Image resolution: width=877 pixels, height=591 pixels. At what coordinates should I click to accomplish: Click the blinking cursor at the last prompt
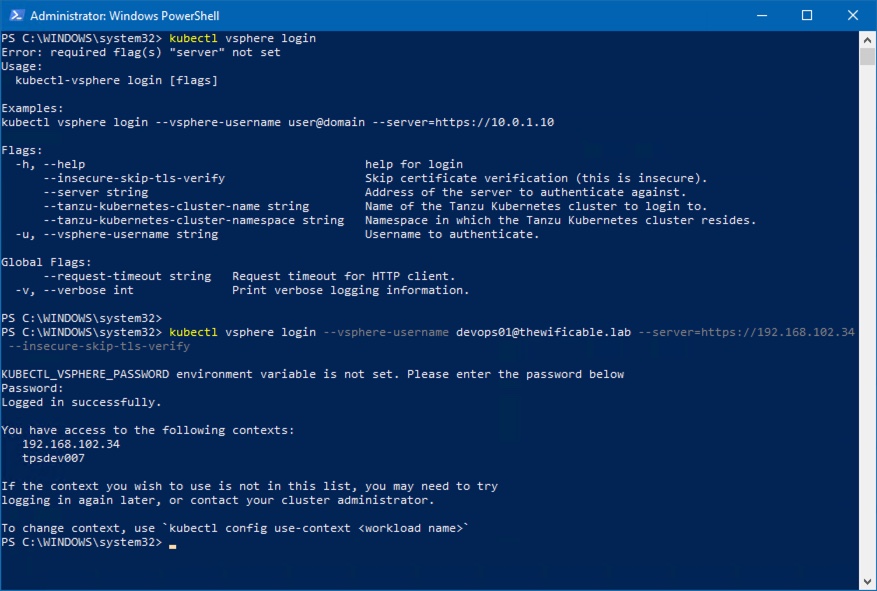[x=172, y=543]
